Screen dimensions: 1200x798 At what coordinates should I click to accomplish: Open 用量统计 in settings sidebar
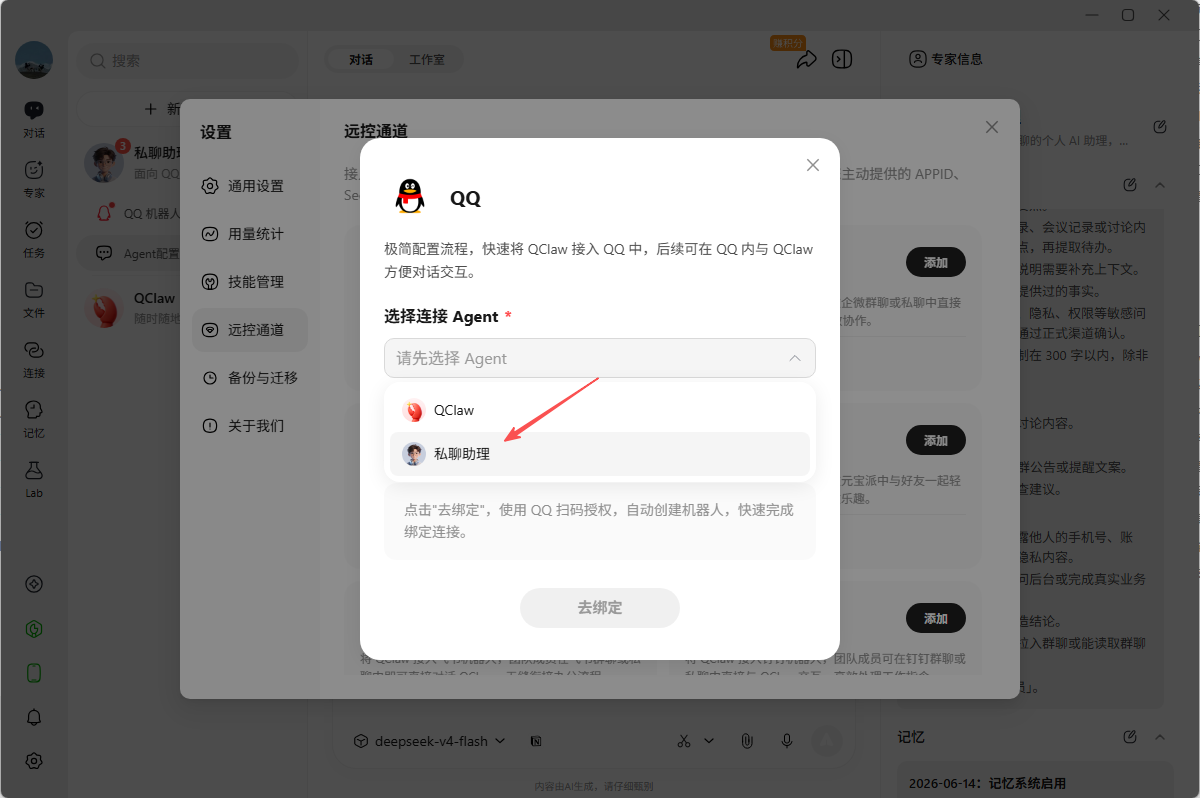[x=250, y=234]
